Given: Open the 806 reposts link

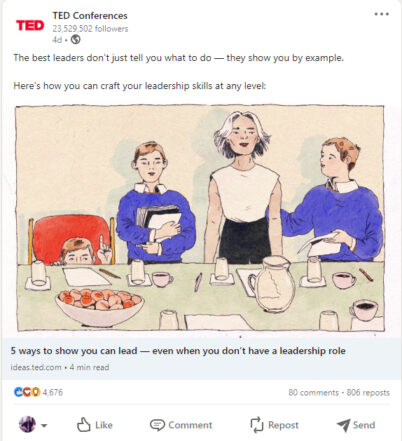Looking at the screenshot, I should tap(368, 392).
